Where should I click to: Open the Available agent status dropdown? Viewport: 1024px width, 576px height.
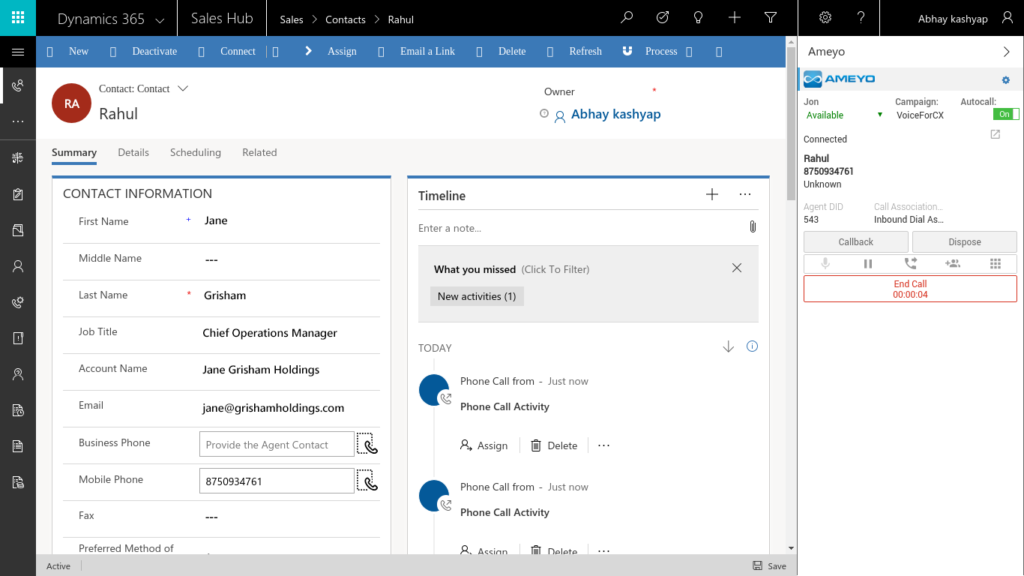pos(880,115)
